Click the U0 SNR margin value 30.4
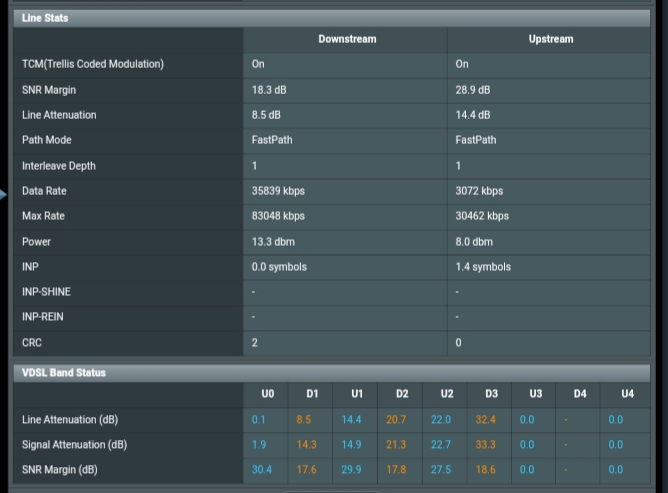Image resolution: width=668 pixels, height=493 pixels. coord(262,470)
